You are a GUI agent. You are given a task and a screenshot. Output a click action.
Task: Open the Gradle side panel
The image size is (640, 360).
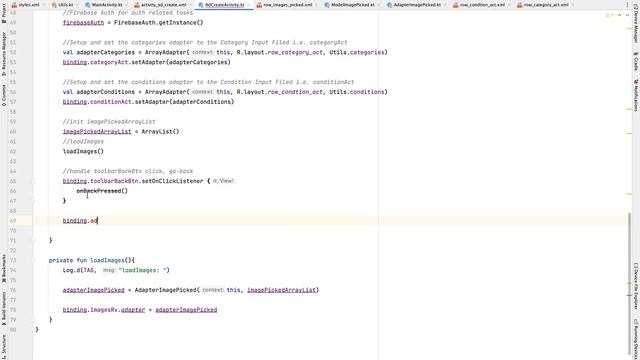click(636, 61)
